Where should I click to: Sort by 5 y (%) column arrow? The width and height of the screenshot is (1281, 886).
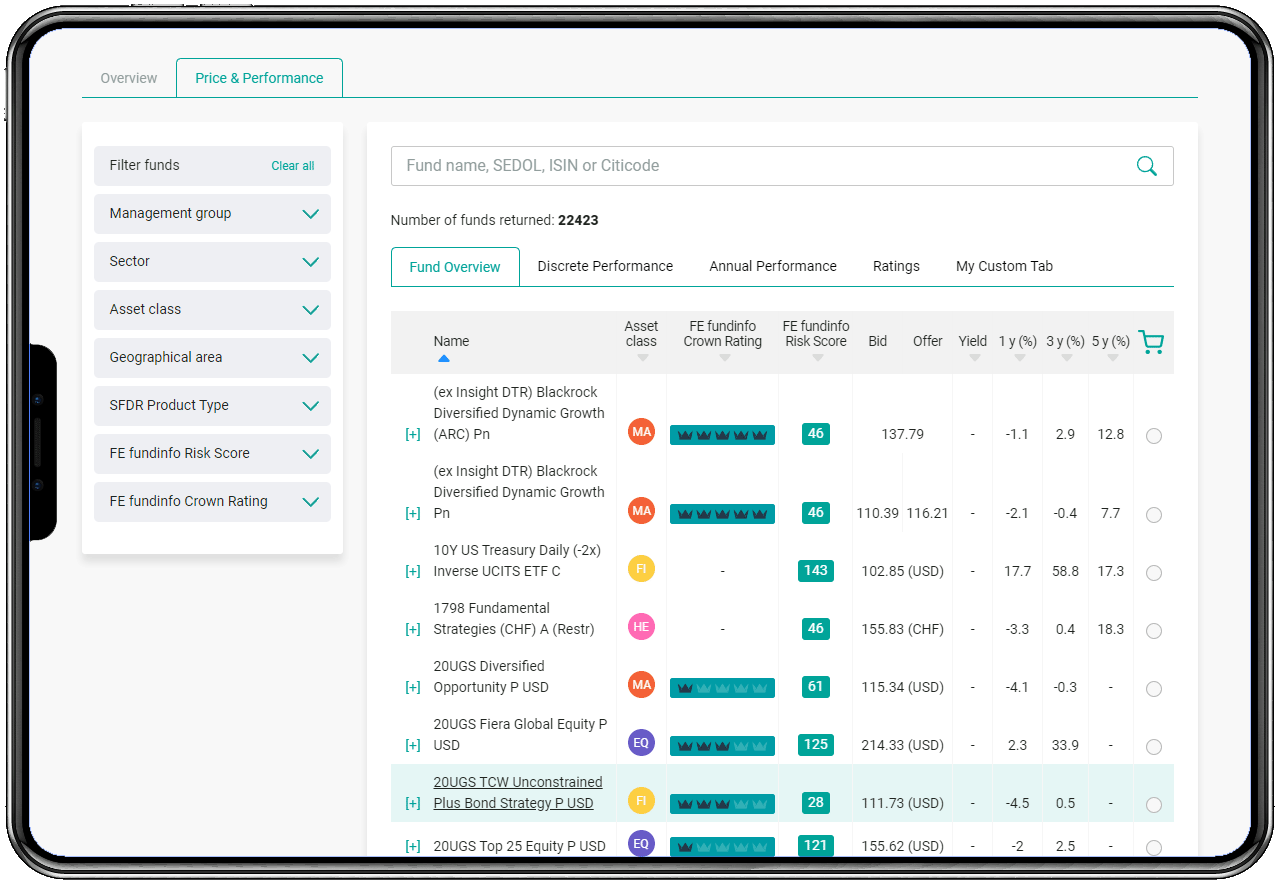1112,358
